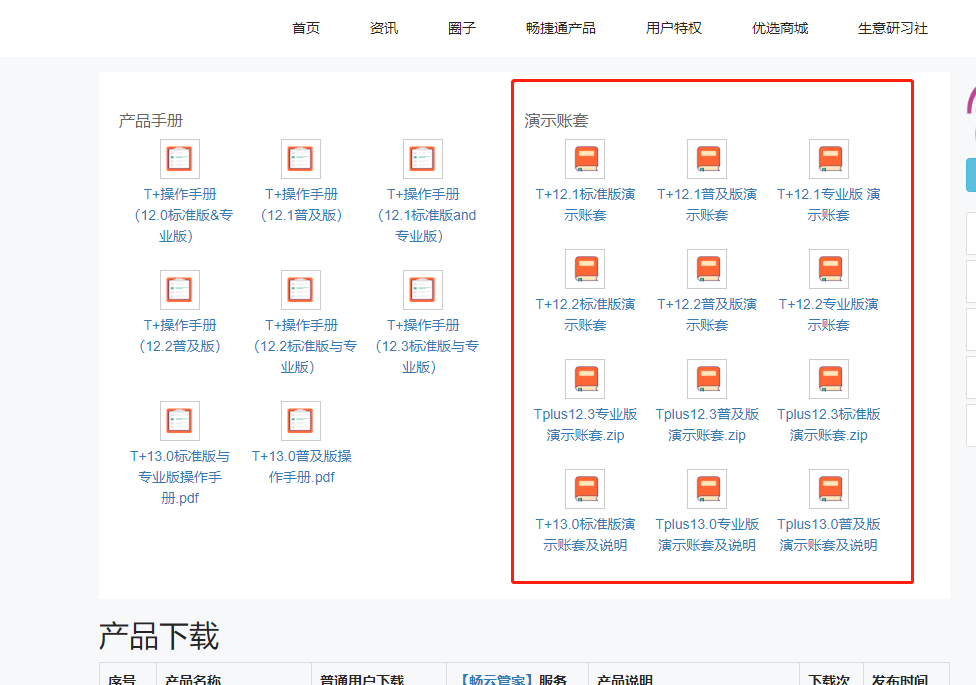Open the 用户特权 menu item
The width and height of the screenshot is (976, 685).
tap(673, 28)
